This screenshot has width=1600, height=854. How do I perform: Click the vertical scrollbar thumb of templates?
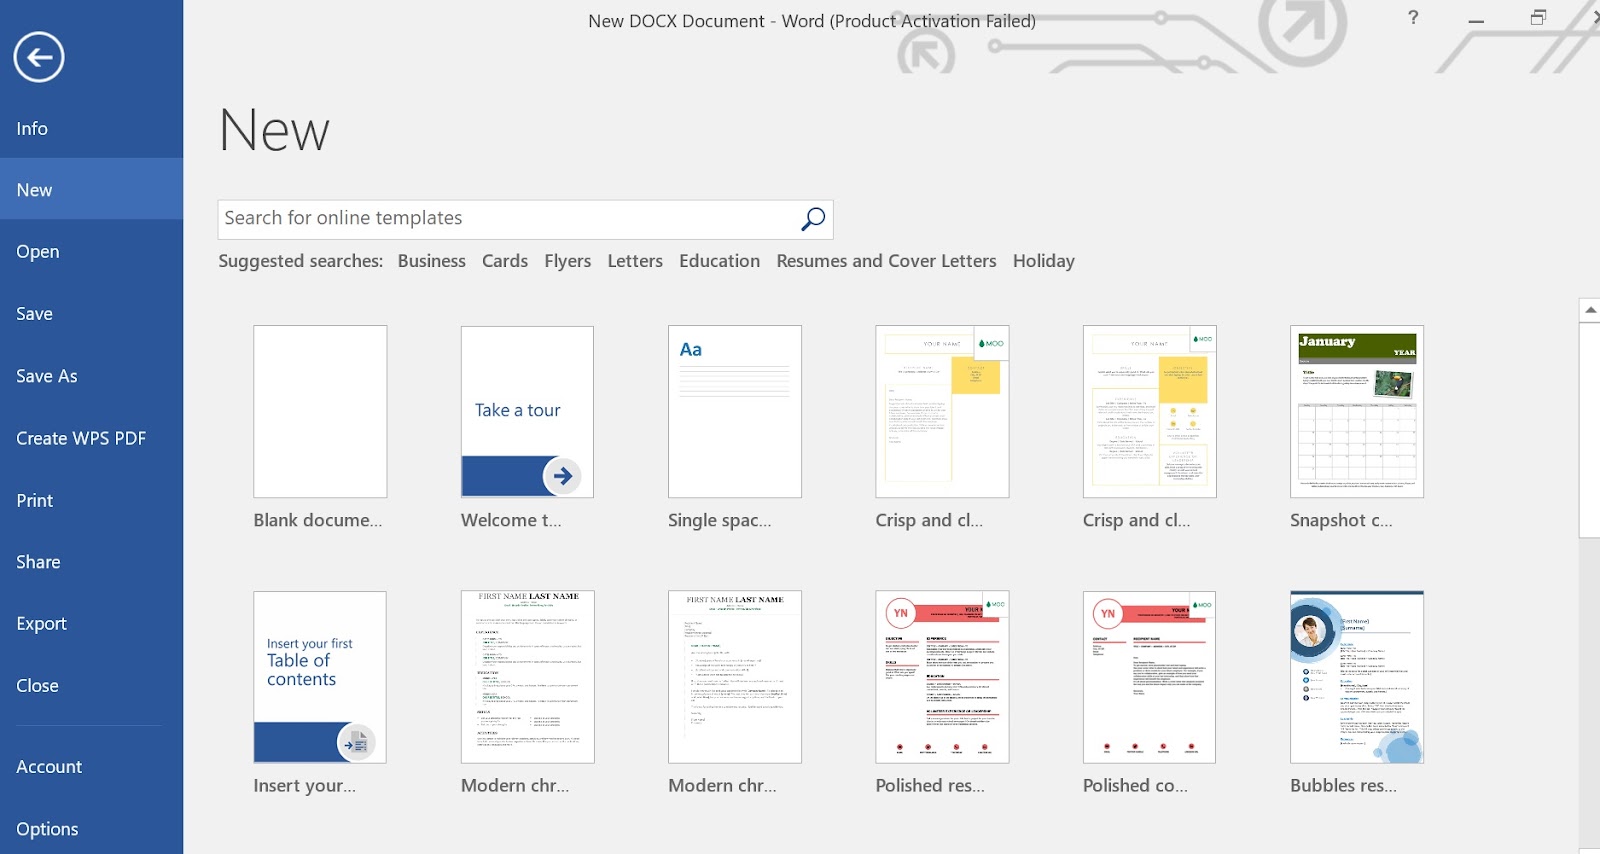coord(1590,430)
